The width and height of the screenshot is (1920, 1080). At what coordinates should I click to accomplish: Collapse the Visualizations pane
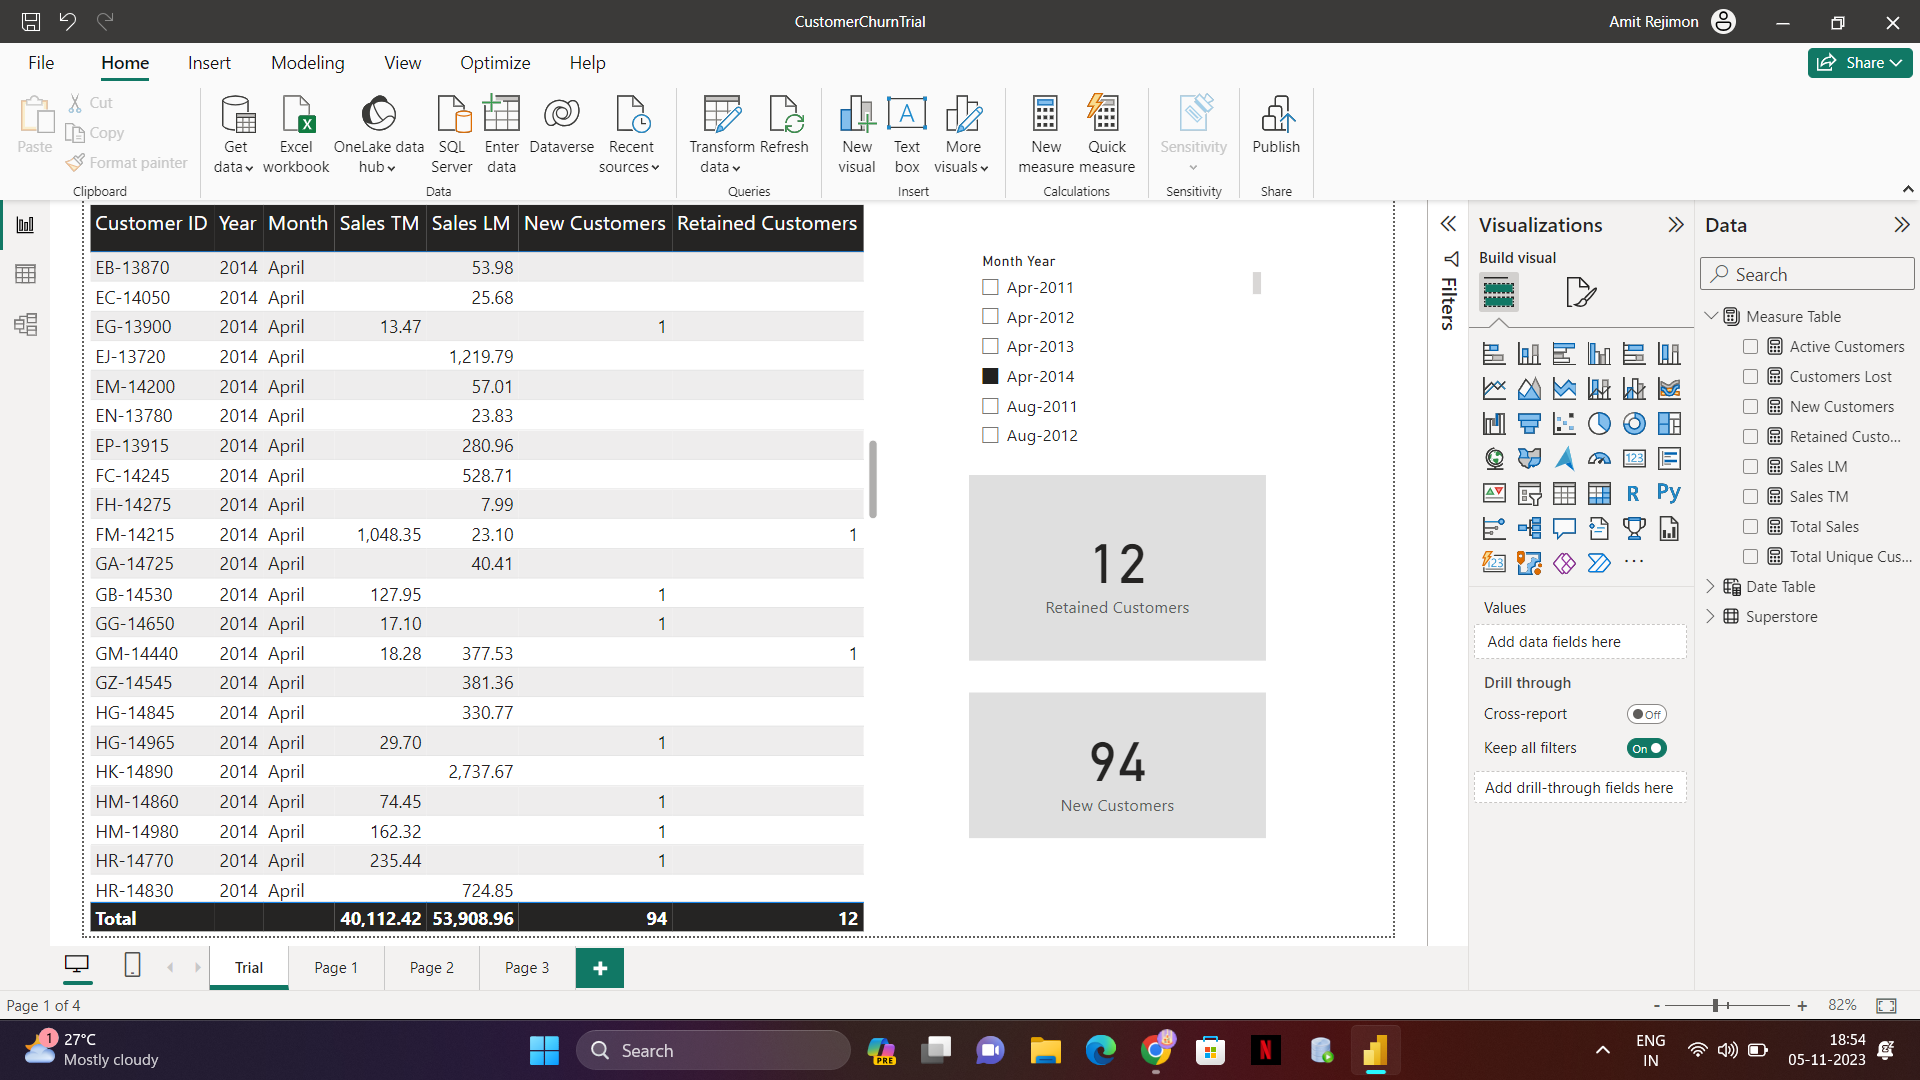tap(1676, 225)
